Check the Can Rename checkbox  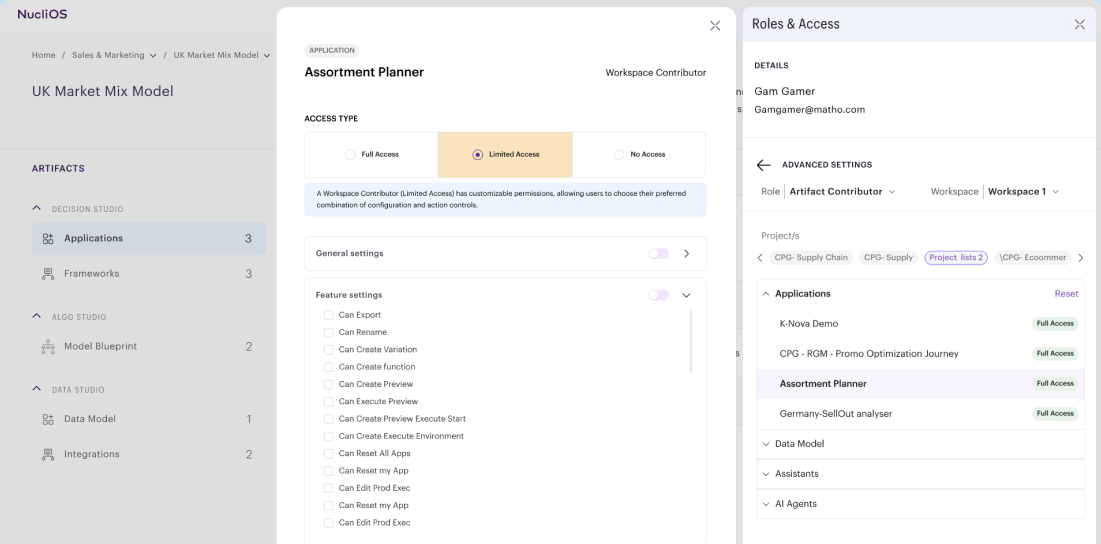click(328, 332)
